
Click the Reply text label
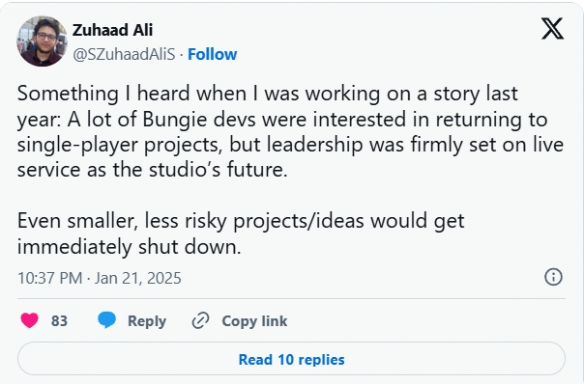147,321
